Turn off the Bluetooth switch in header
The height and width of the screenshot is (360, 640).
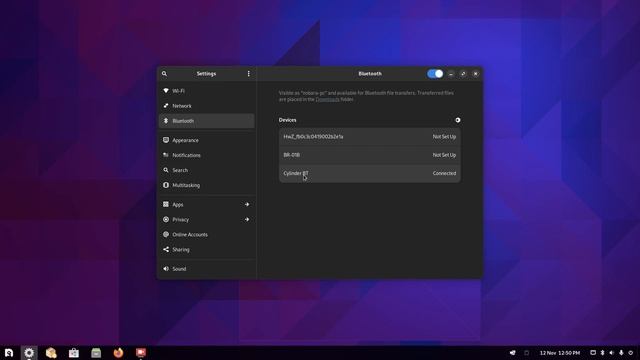pyautogui.click(x=435, y=74)
